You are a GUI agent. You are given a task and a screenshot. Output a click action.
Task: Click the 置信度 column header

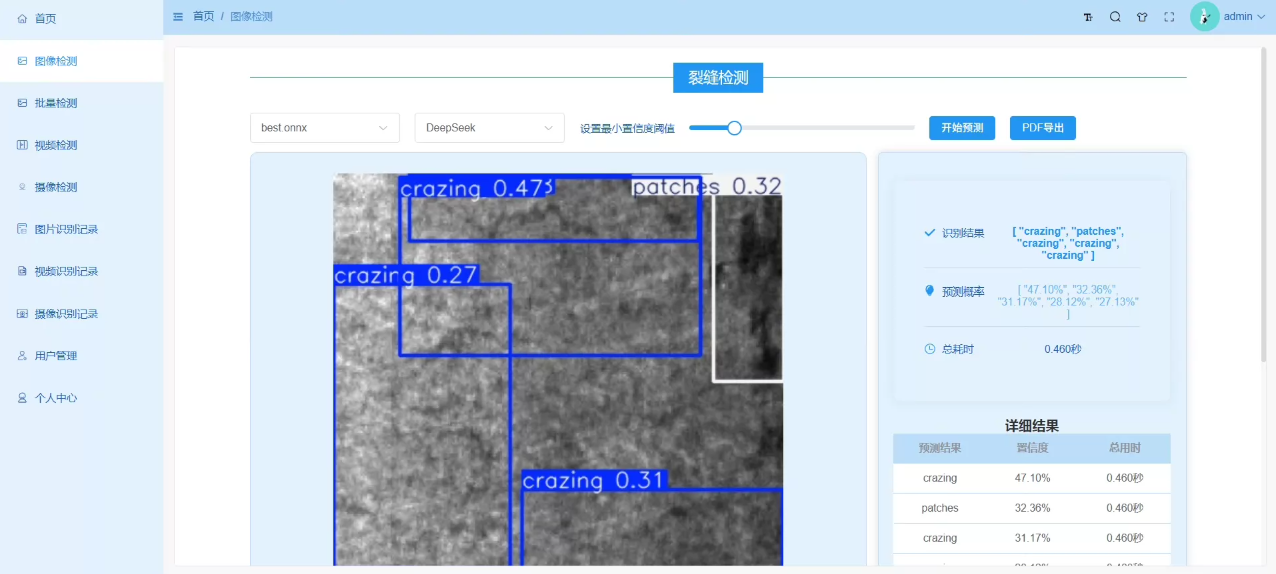click(x=1032, y=448)
